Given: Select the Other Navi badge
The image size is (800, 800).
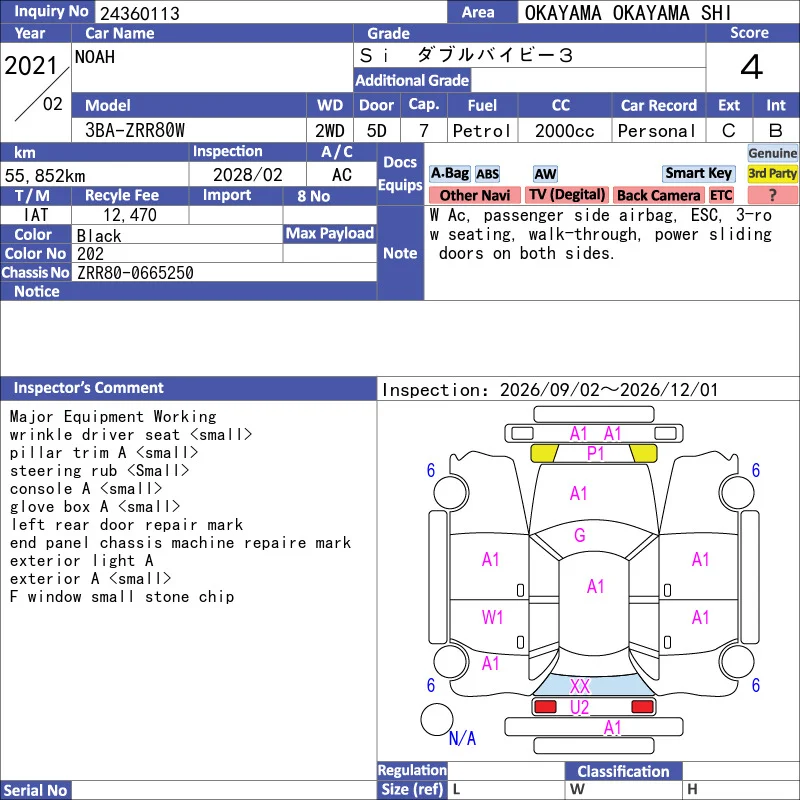Looking at the screenshot, I should click(x=474, y=195).
